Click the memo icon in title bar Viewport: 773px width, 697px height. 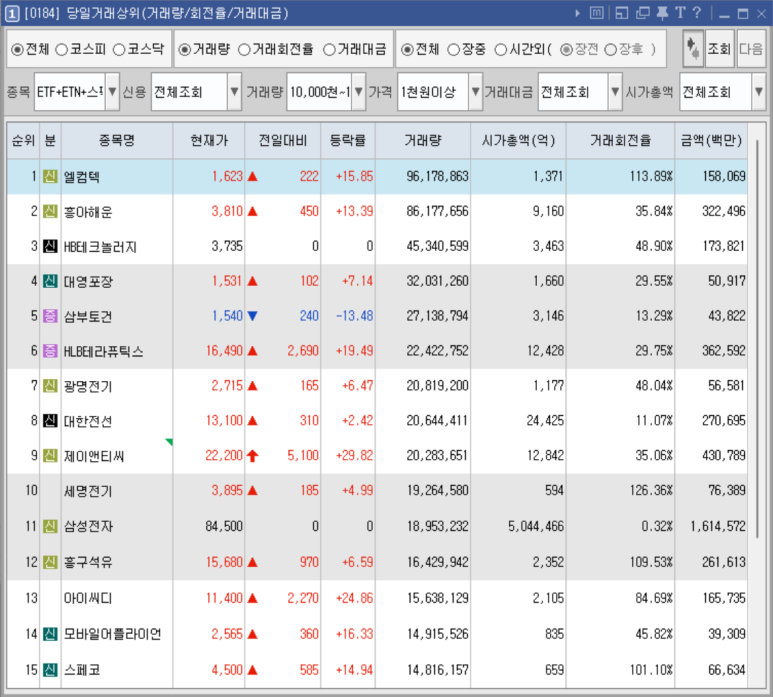click(597, 13)
